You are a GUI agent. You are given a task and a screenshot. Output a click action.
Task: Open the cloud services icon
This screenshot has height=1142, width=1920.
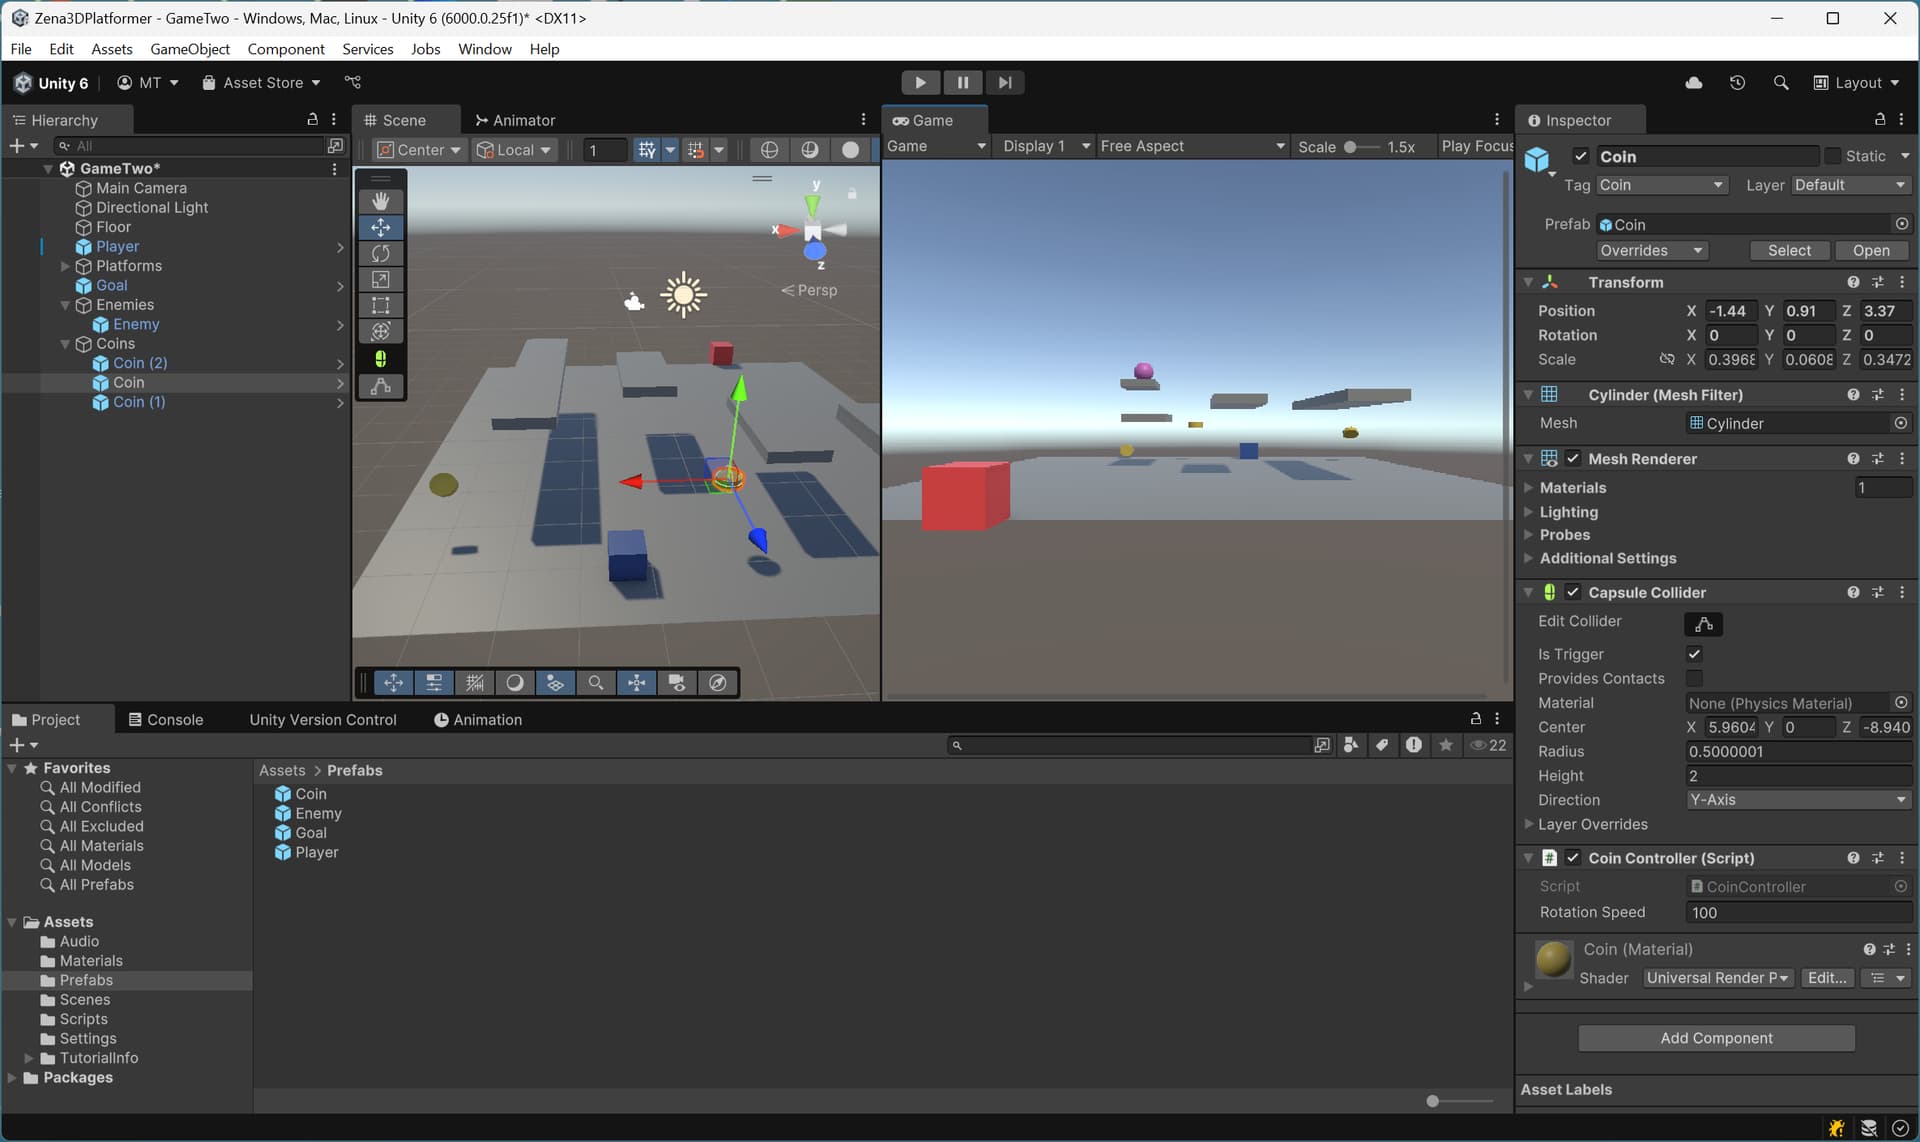pyautogui.click(x=1694, y=83)
